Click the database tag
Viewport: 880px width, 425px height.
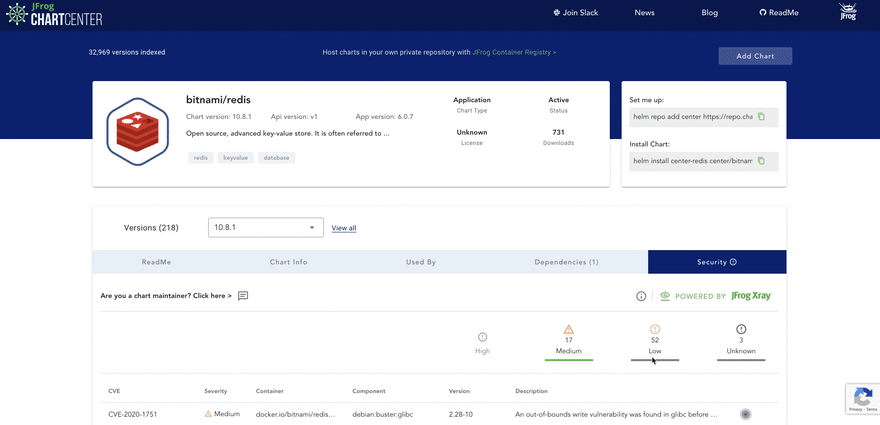[x=277, y=158]
